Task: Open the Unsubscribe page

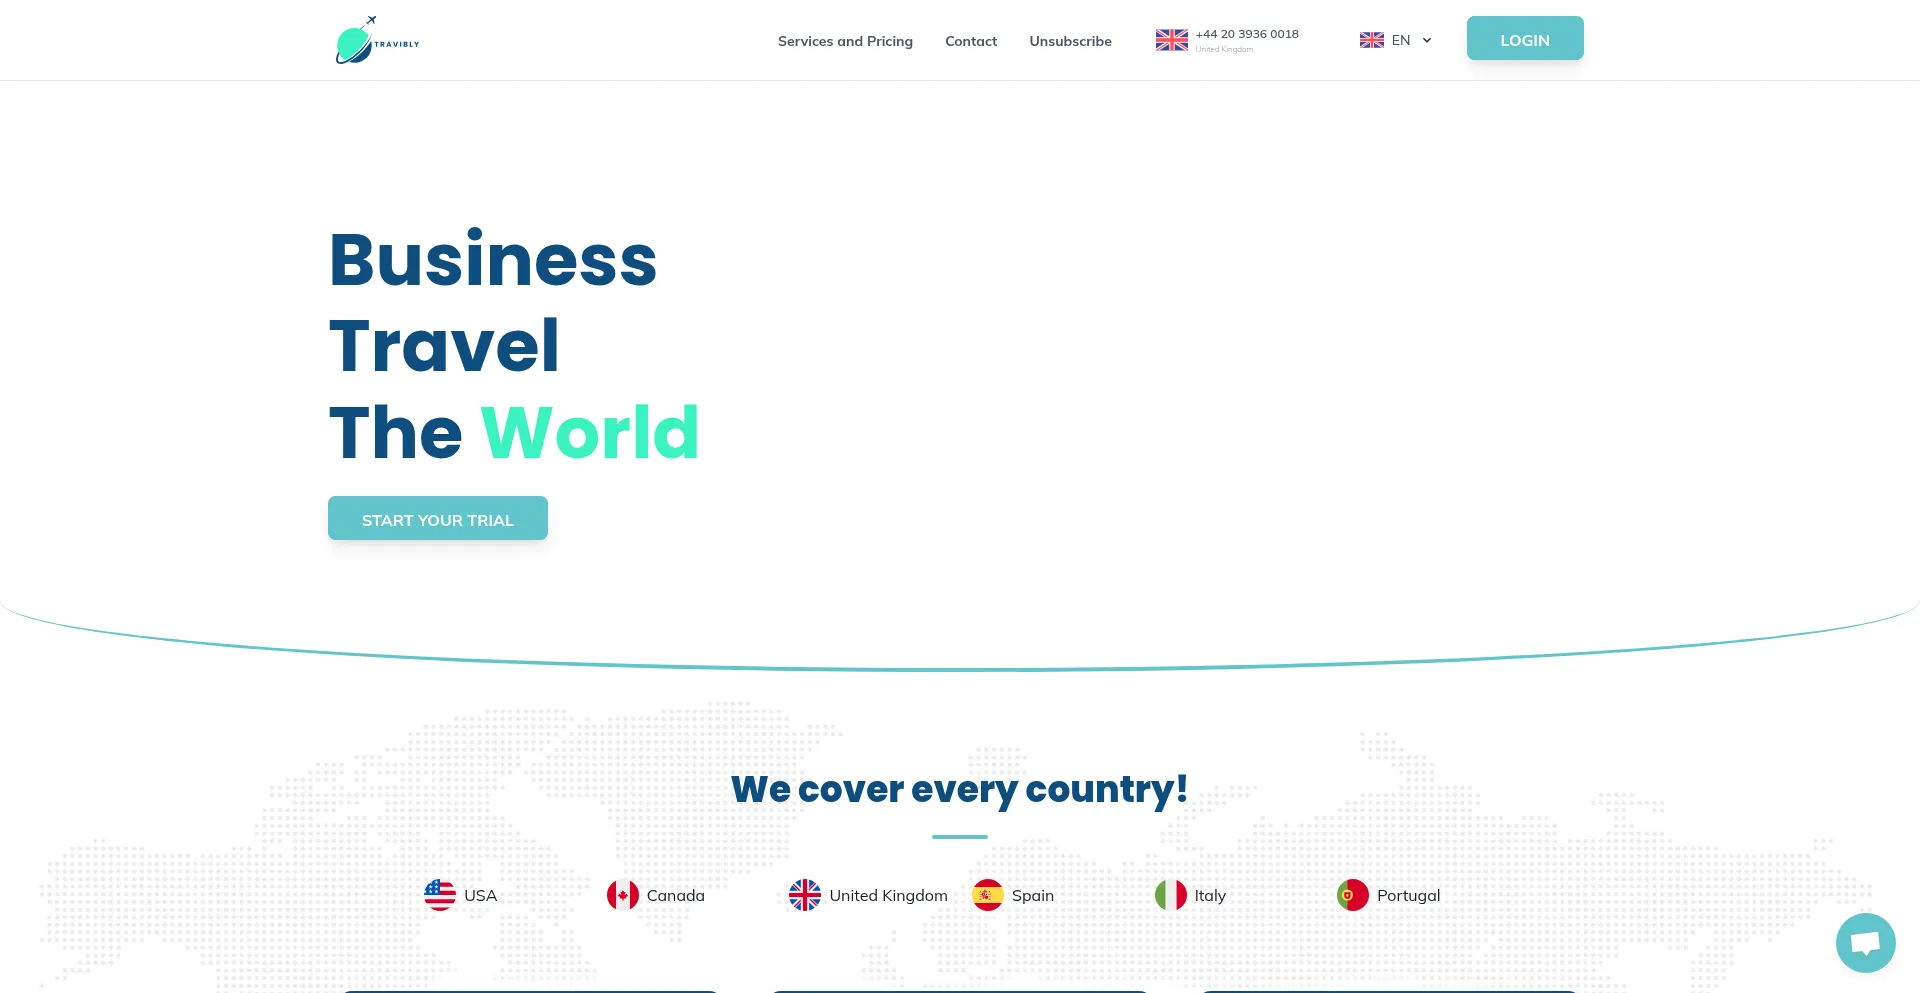Action: coord(1070,41)
